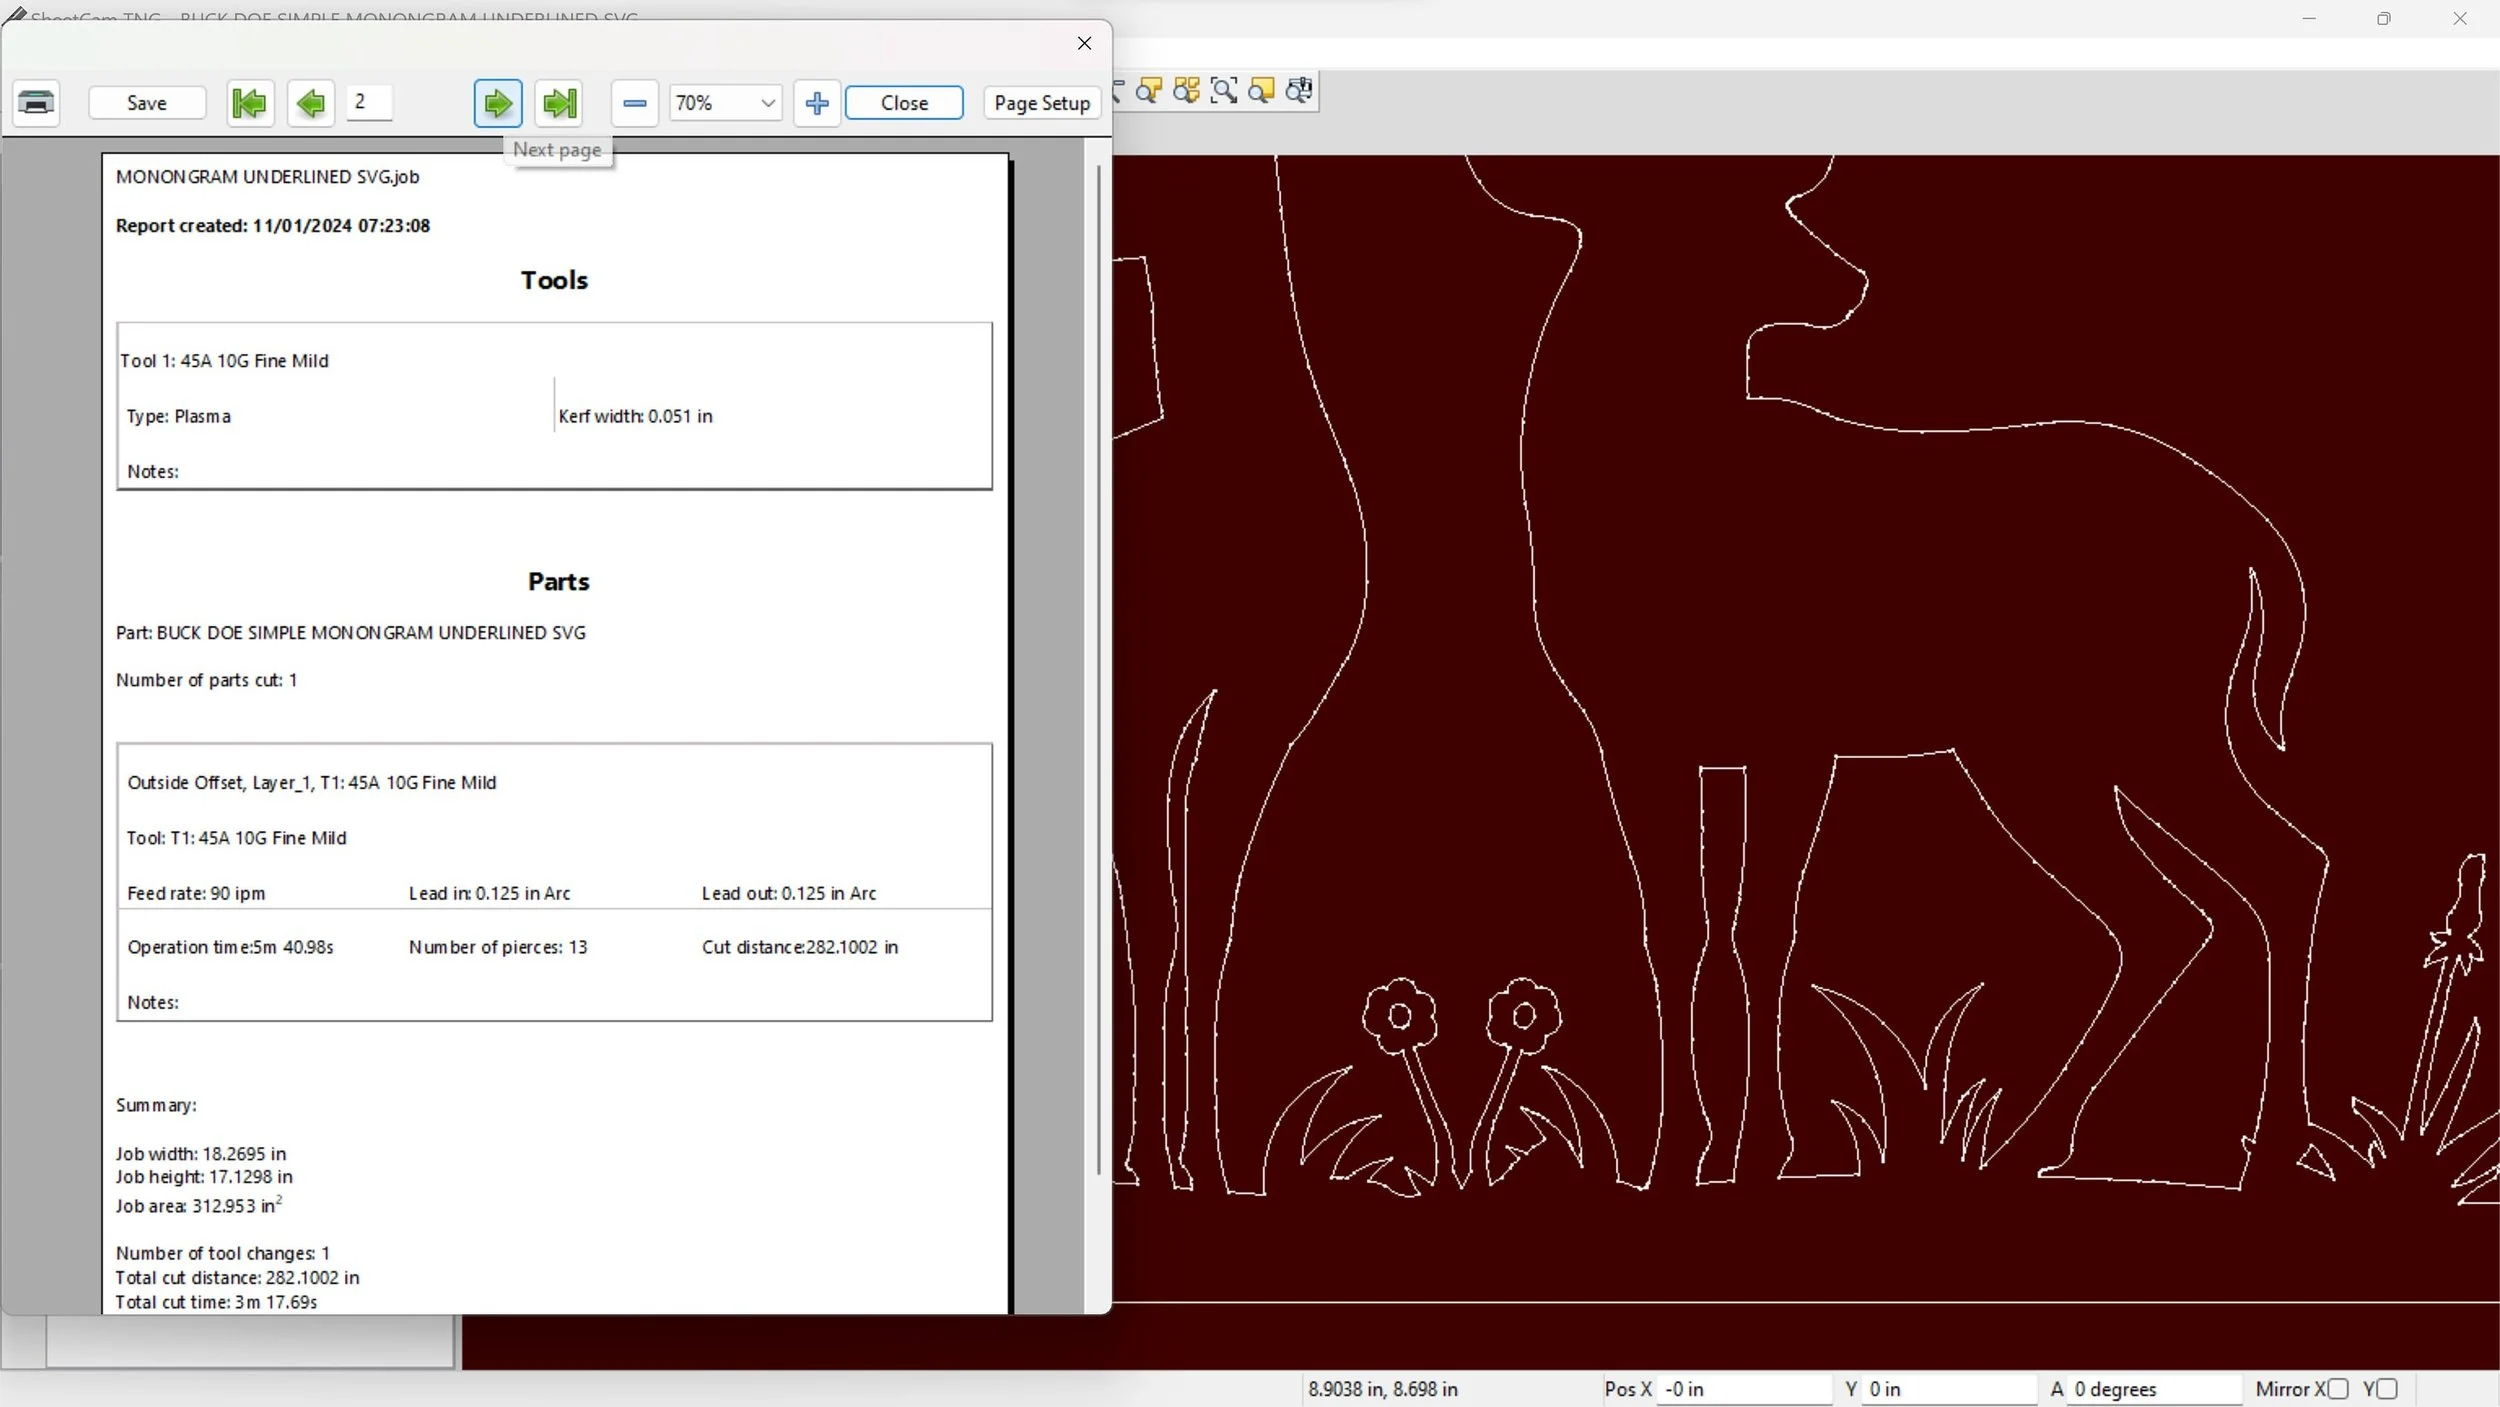Select the Zoom window tool
The image size is (2500, 1407).
pyautogui.click(x=1223, y=91)
